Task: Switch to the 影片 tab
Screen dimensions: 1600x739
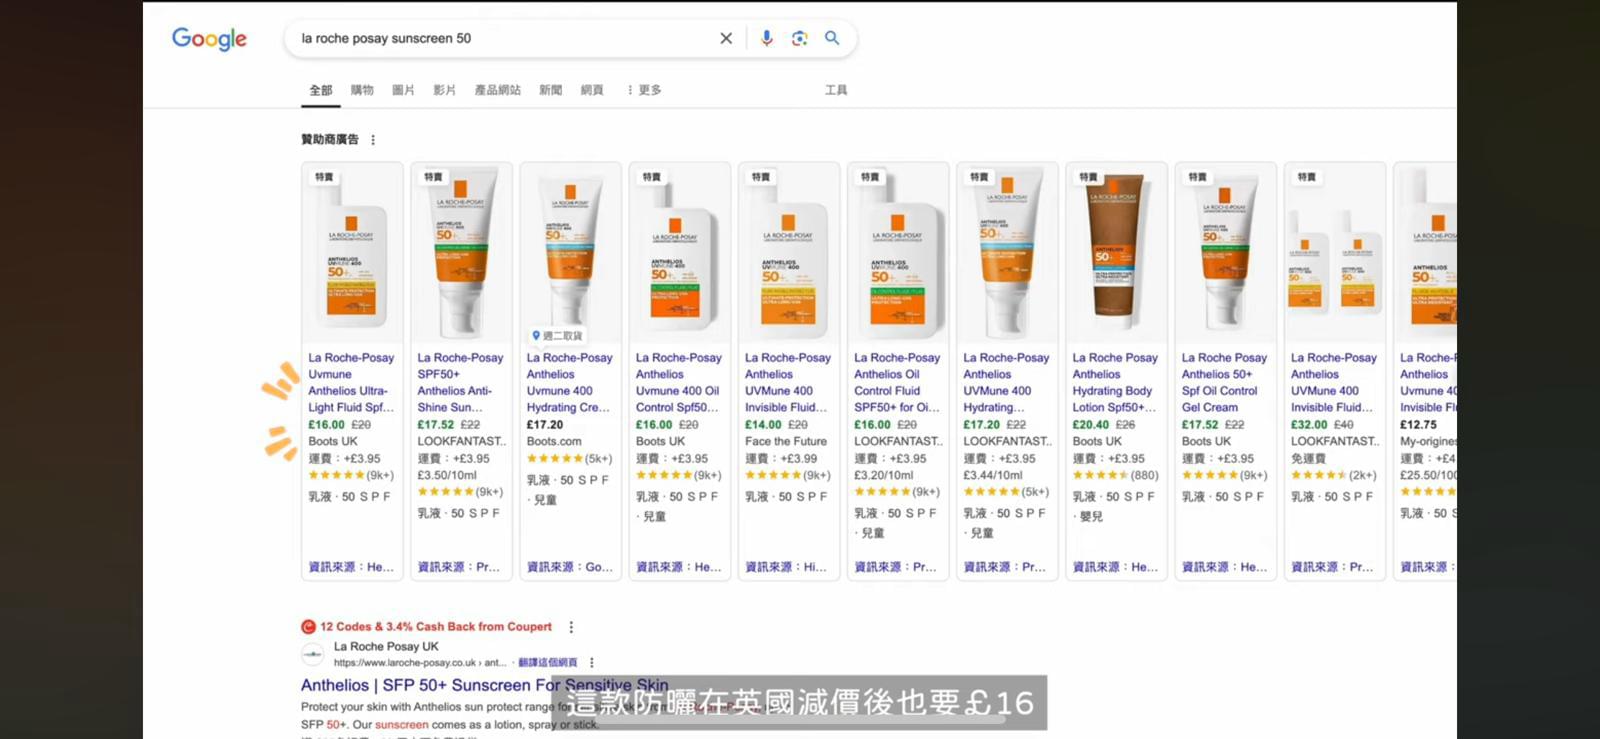Action: pyautogui.click(x=445, y=90)
